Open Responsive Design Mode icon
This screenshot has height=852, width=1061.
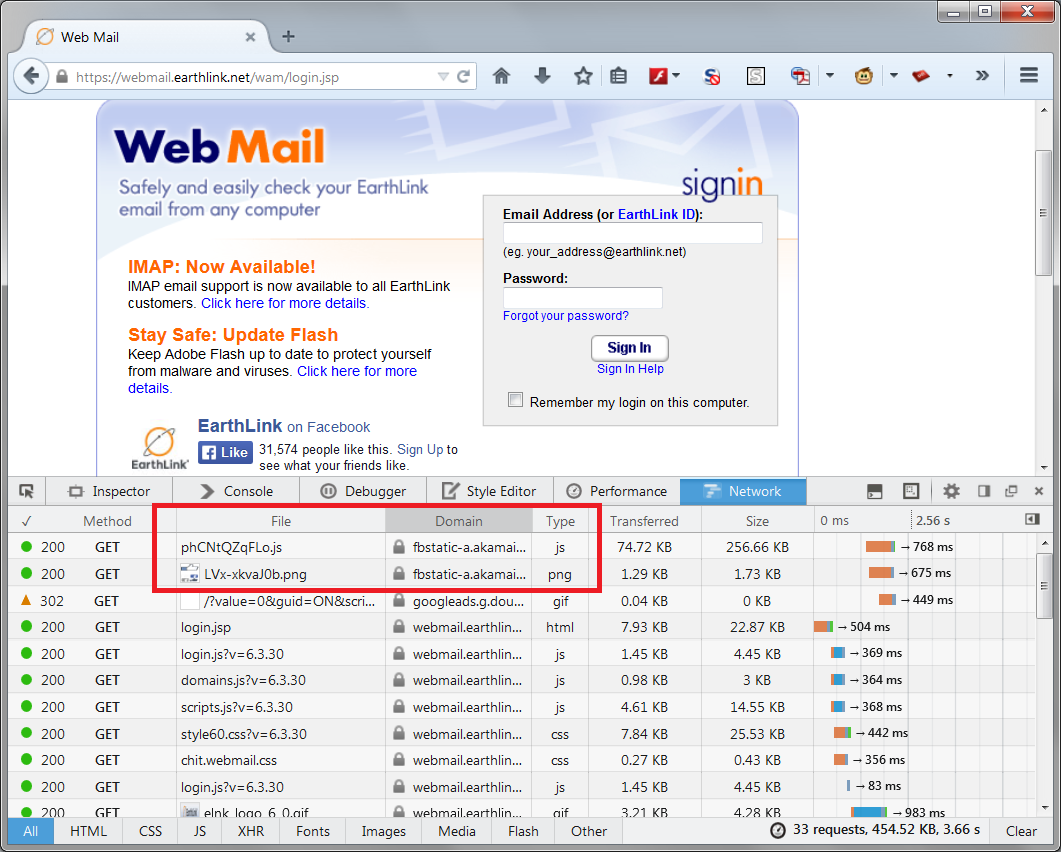click(911, 491)
